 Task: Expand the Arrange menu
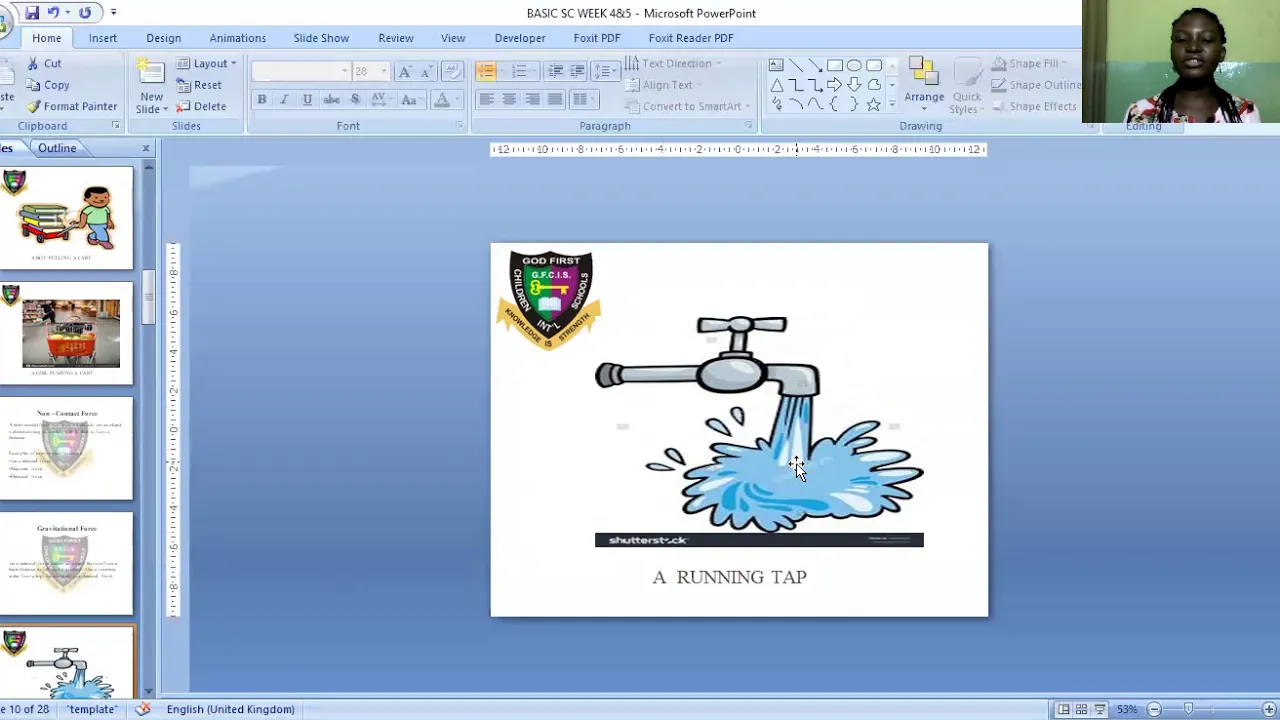pyautogui.click(x=924, y=86)
